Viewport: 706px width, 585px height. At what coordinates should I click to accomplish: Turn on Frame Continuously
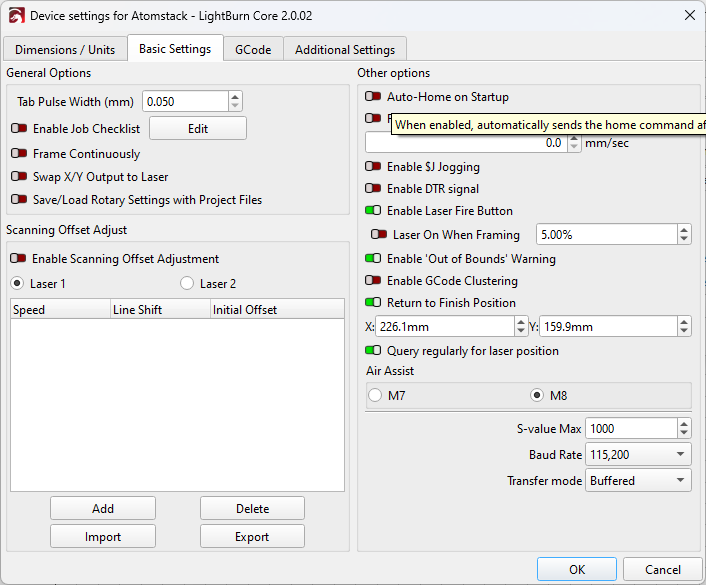(x=19, y=154)
